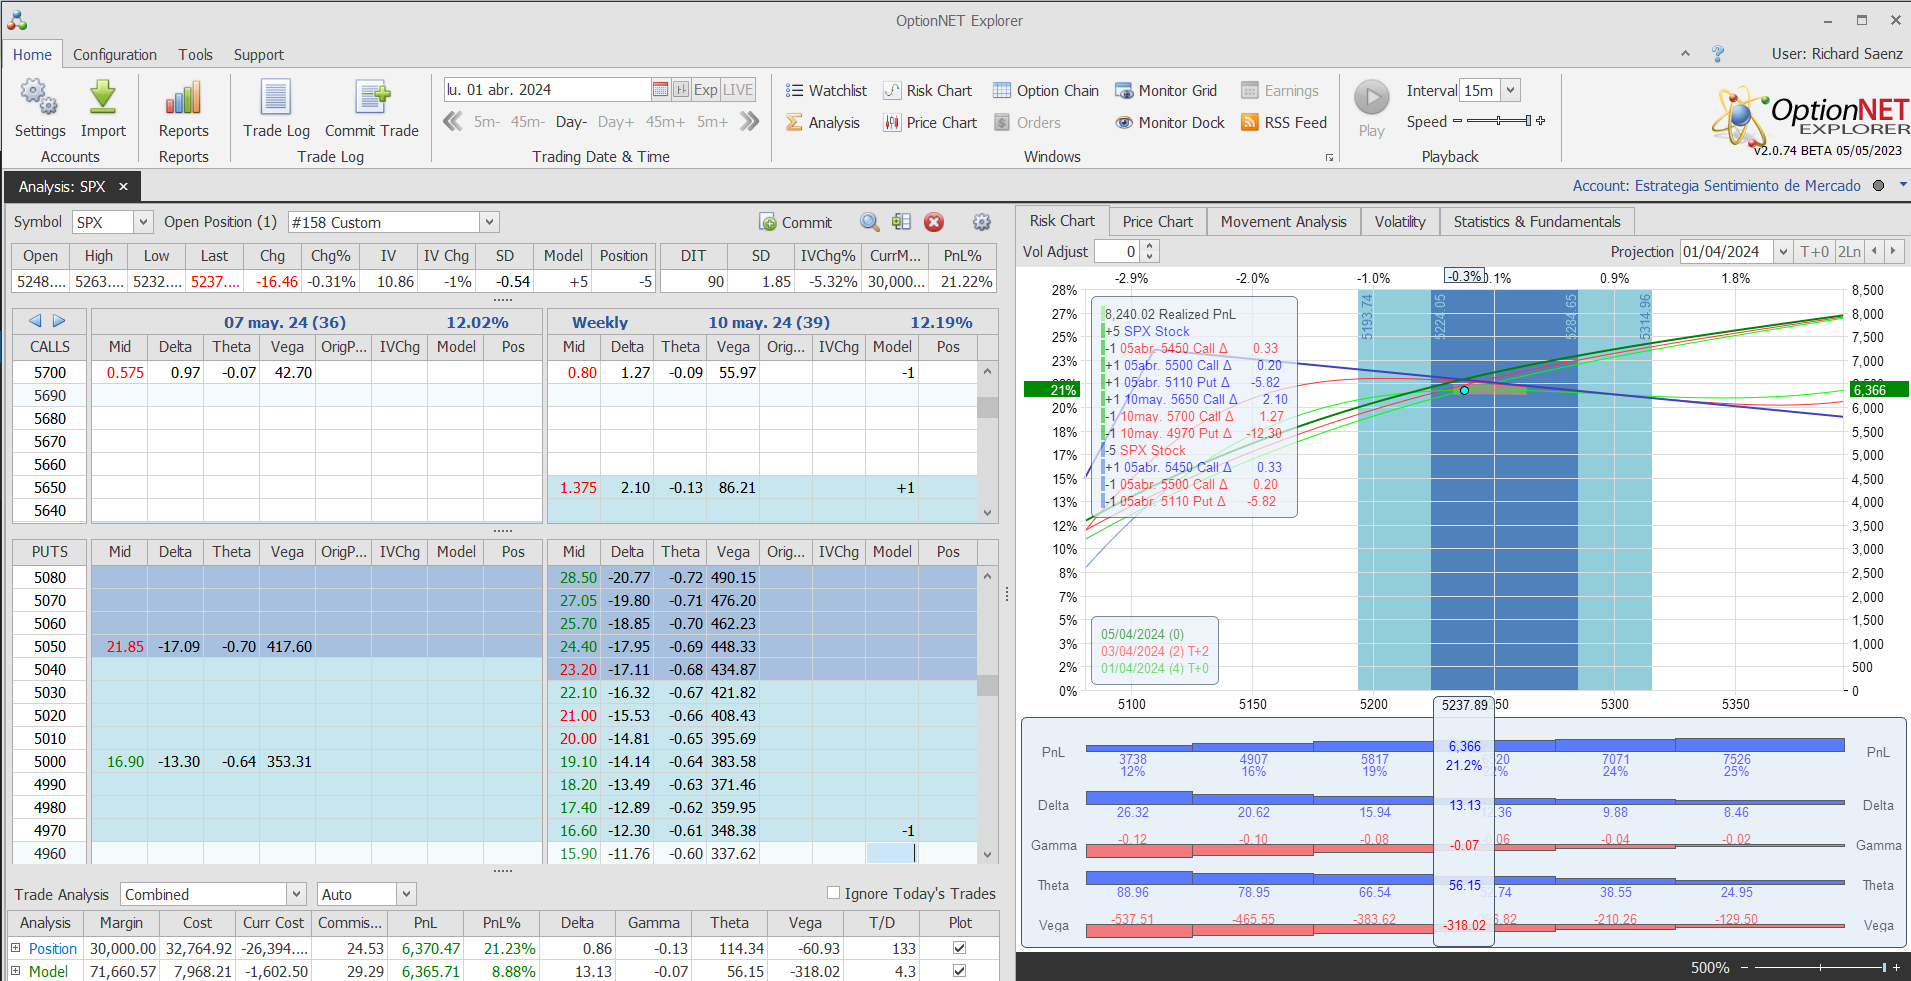
Task: Expand the Symbol SPX dropdown
Action: [x=143, y=222]
